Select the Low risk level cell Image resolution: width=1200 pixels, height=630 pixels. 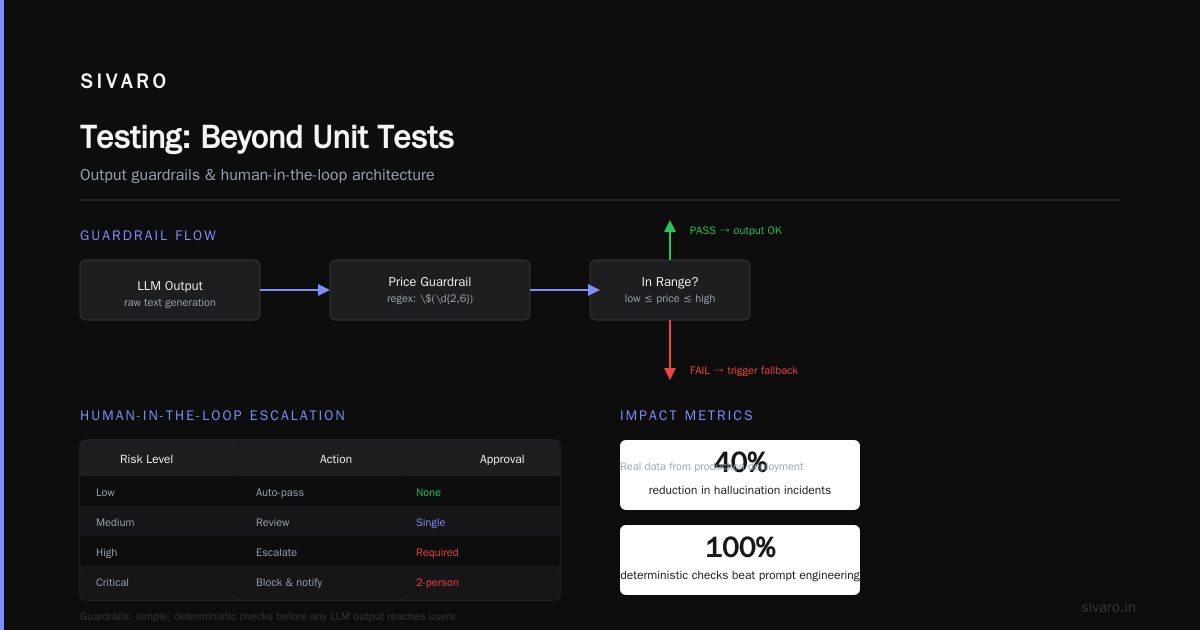105,492
